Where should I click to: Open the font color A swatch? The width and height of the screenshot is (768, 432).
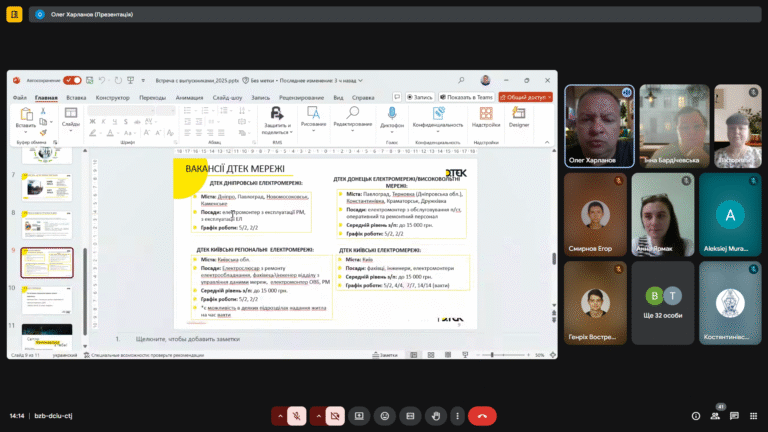click(x=110, y=133)
